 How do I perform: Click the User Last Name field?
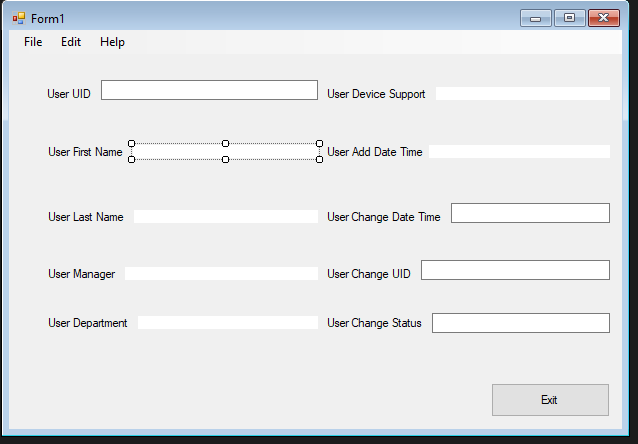(226, 217)
